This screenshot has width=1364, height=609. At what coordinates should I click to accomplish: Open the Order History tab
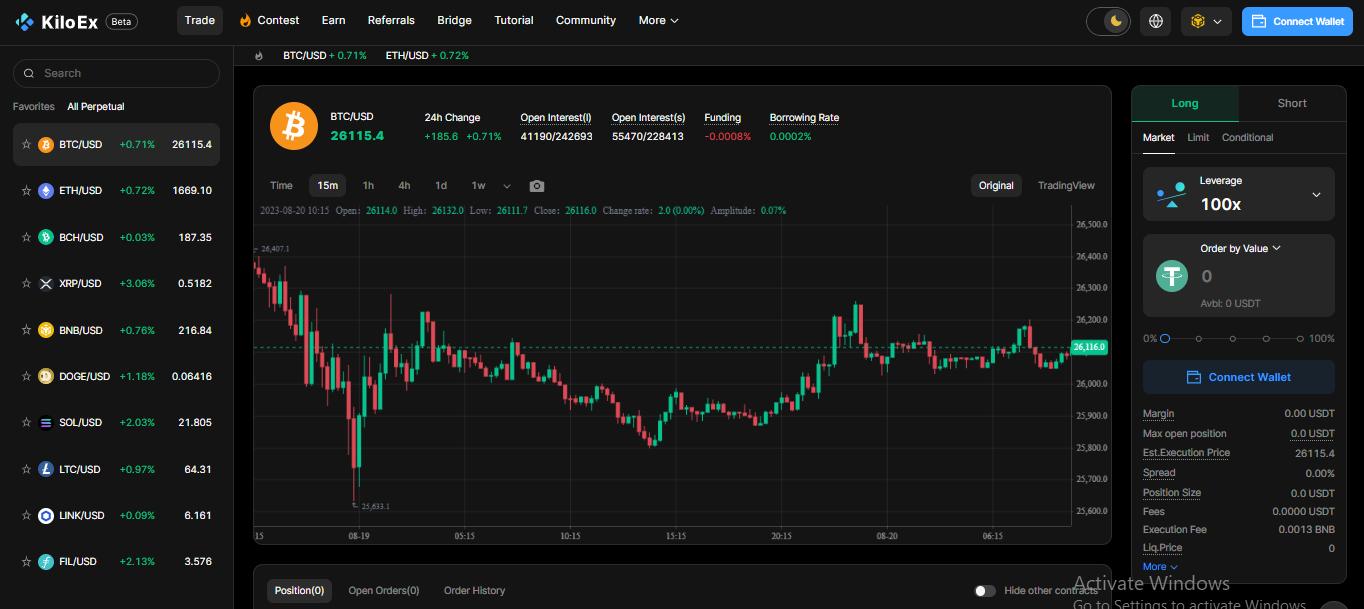474,591
